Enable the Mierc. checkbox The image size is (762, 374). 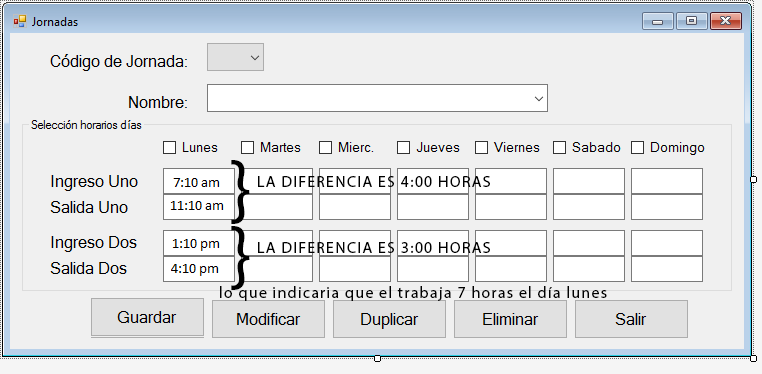tap(325, 148)
